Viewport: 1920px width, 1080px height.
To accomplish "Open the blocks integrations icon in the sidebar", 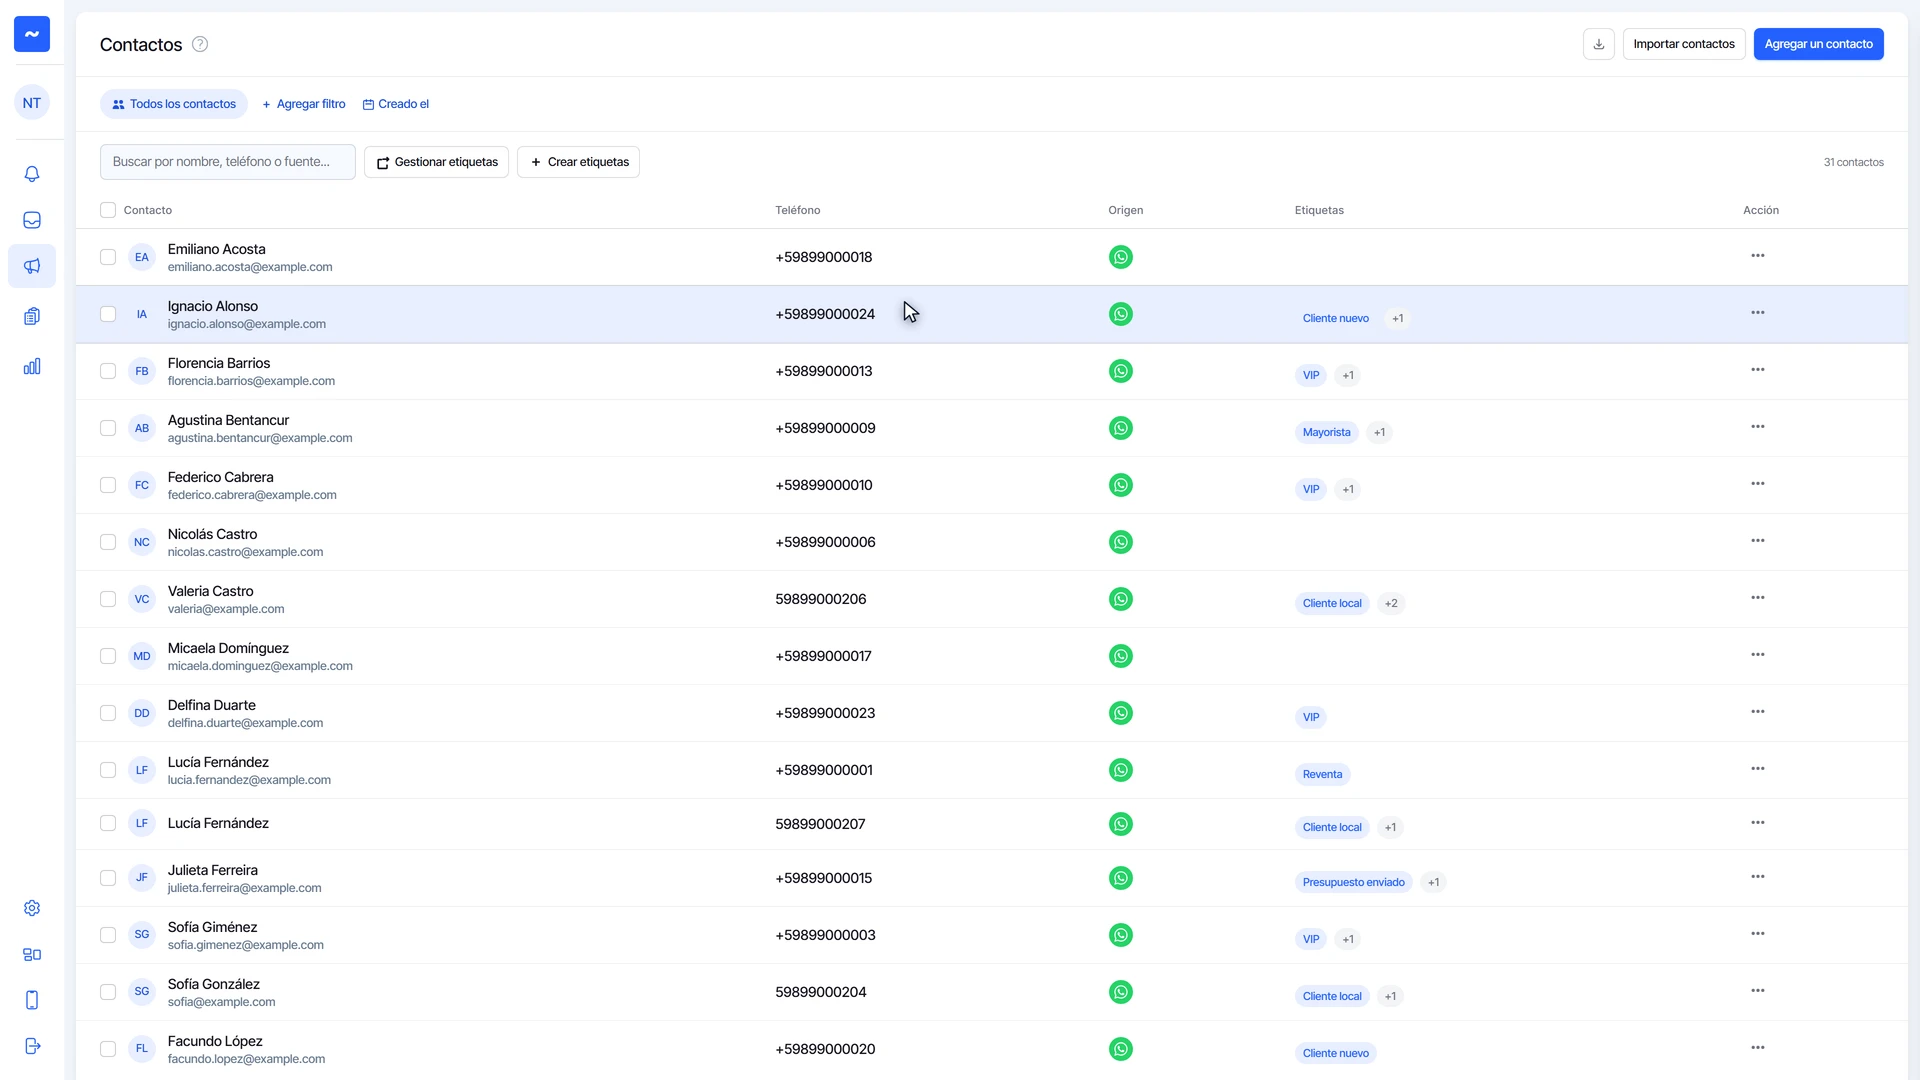I will pyautogui.click(x=32, y=954).
